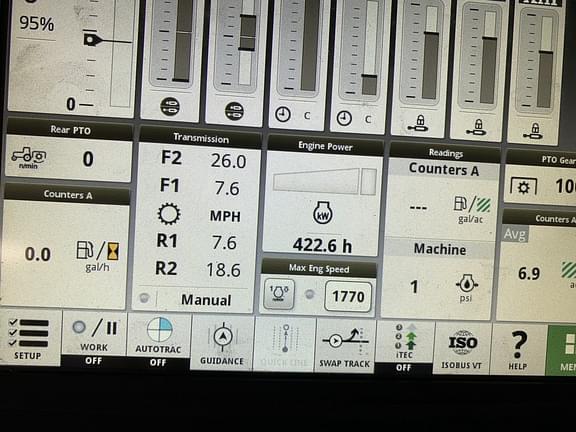Tap the engine power kW icon
The image size is (576, 432).
(323, 213)
